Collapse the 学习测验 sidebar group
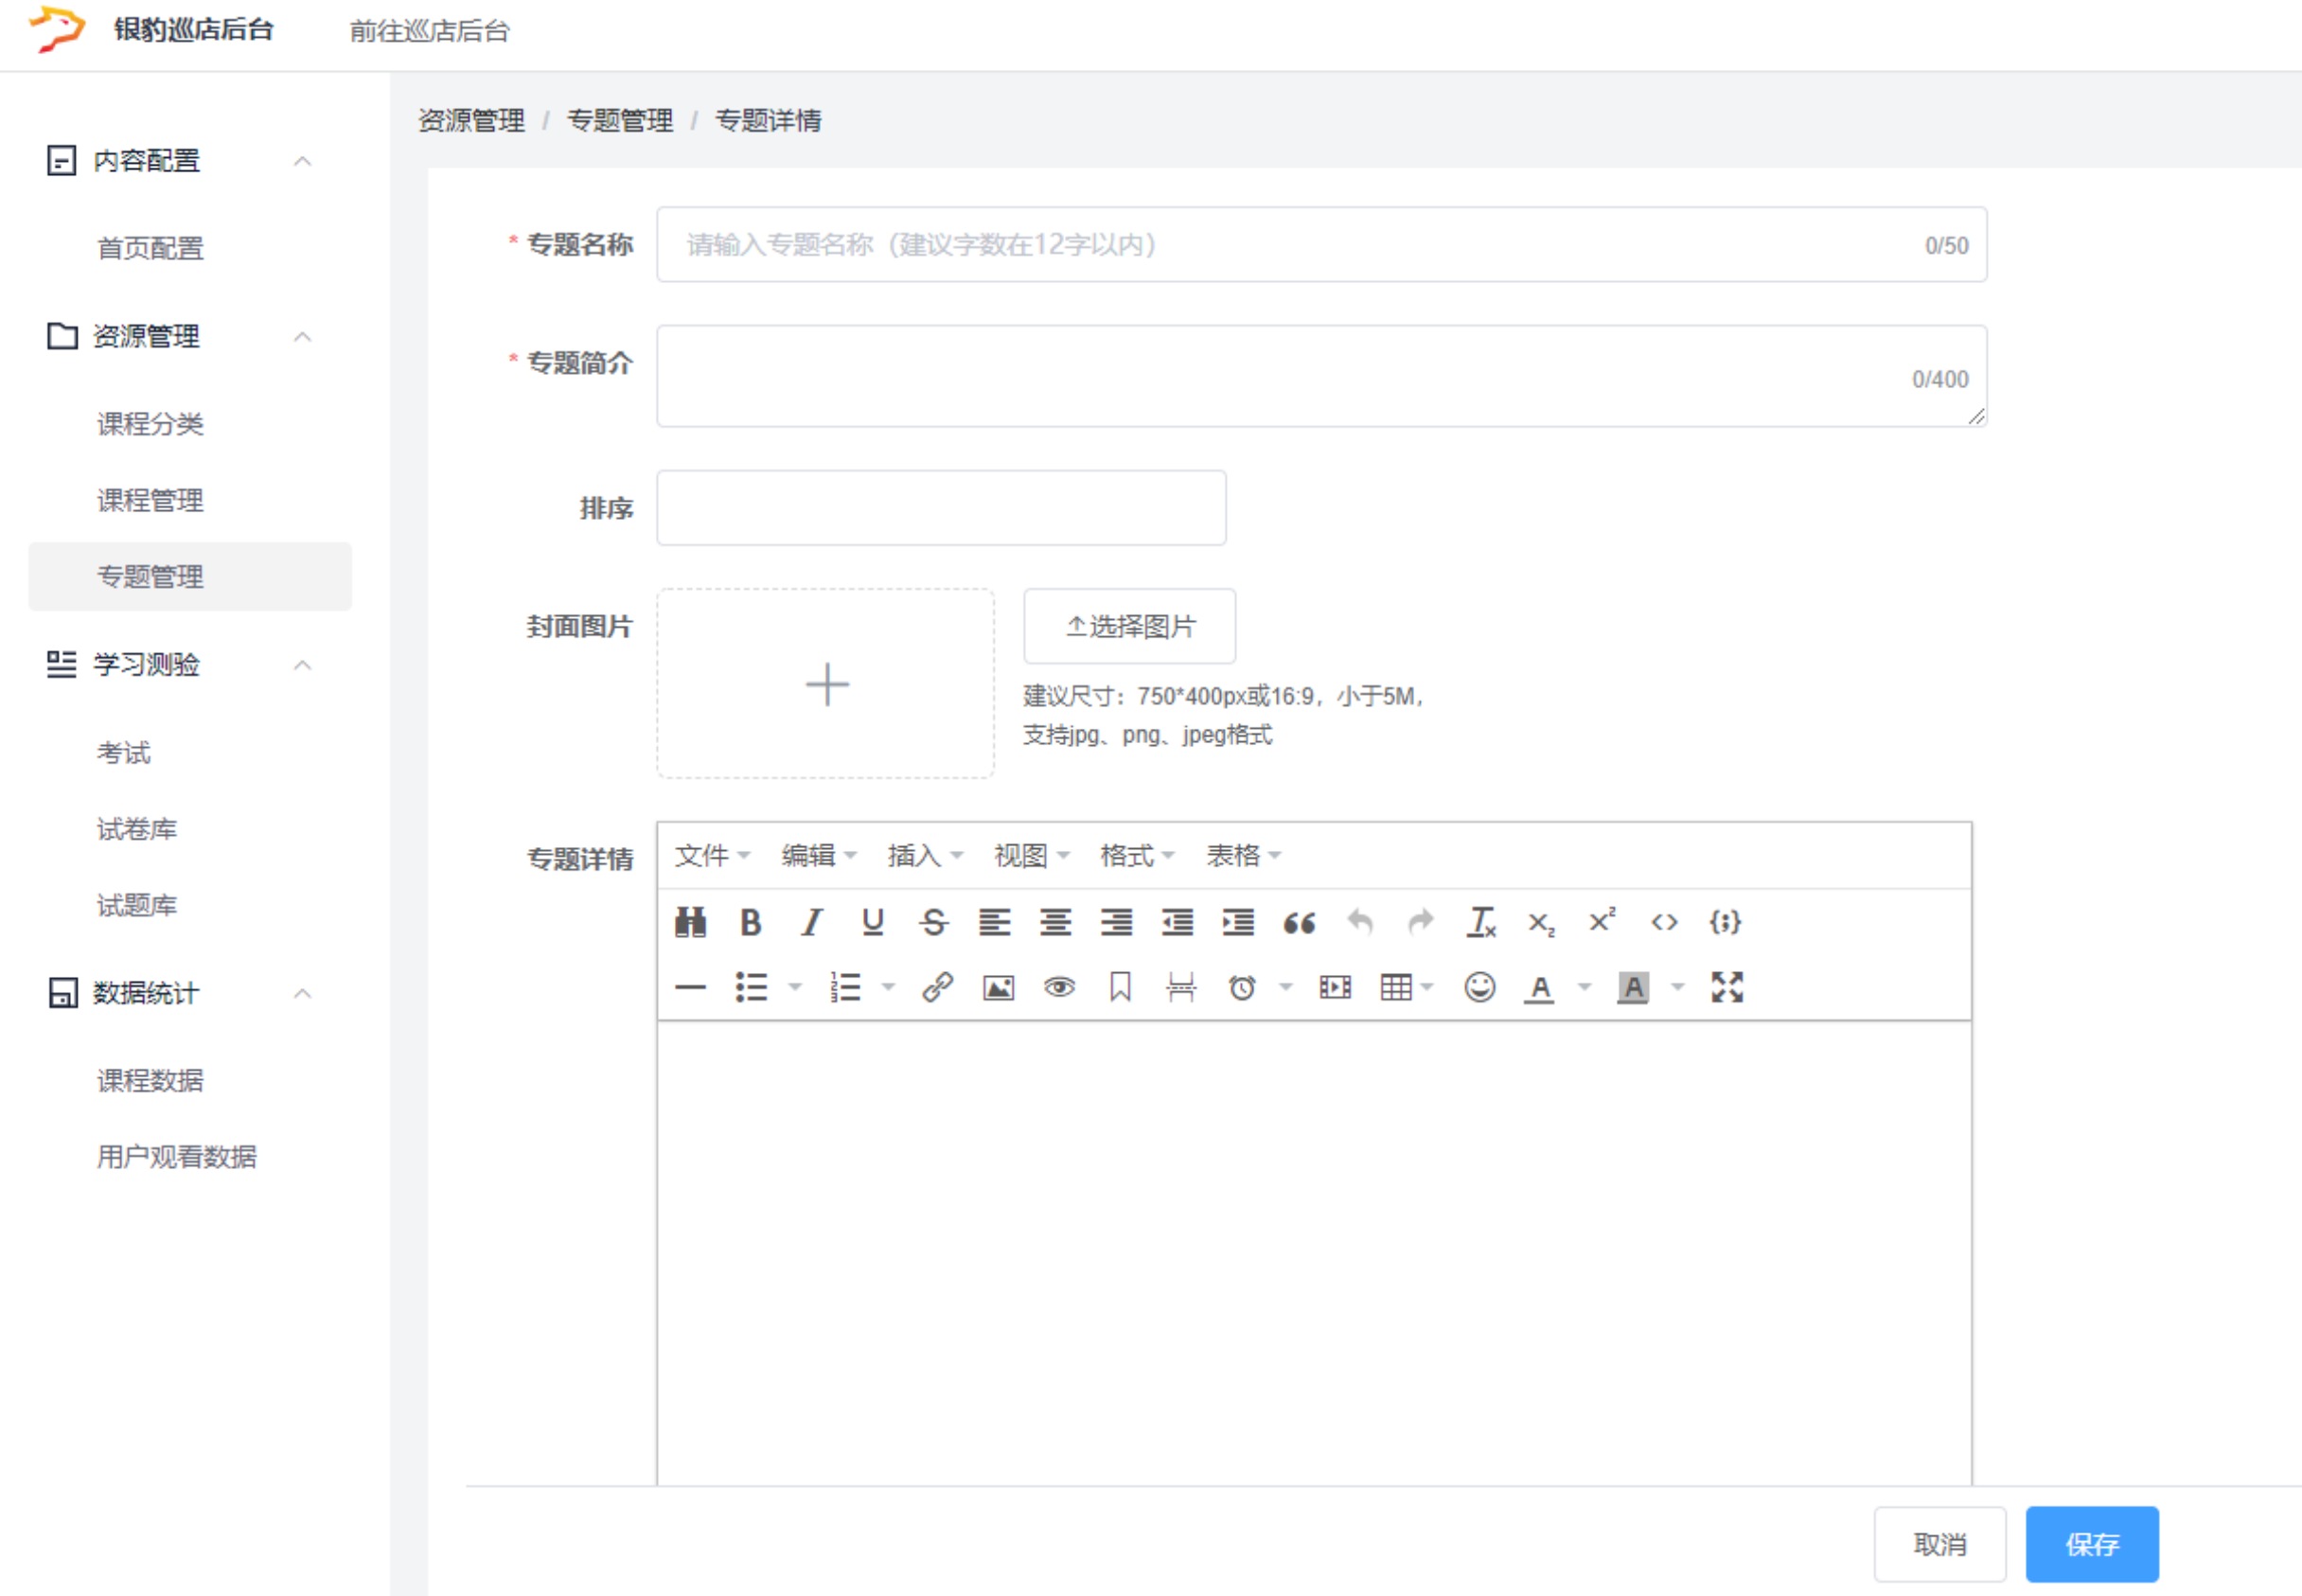2302x1596 pixels. click(x=302, y=665)
